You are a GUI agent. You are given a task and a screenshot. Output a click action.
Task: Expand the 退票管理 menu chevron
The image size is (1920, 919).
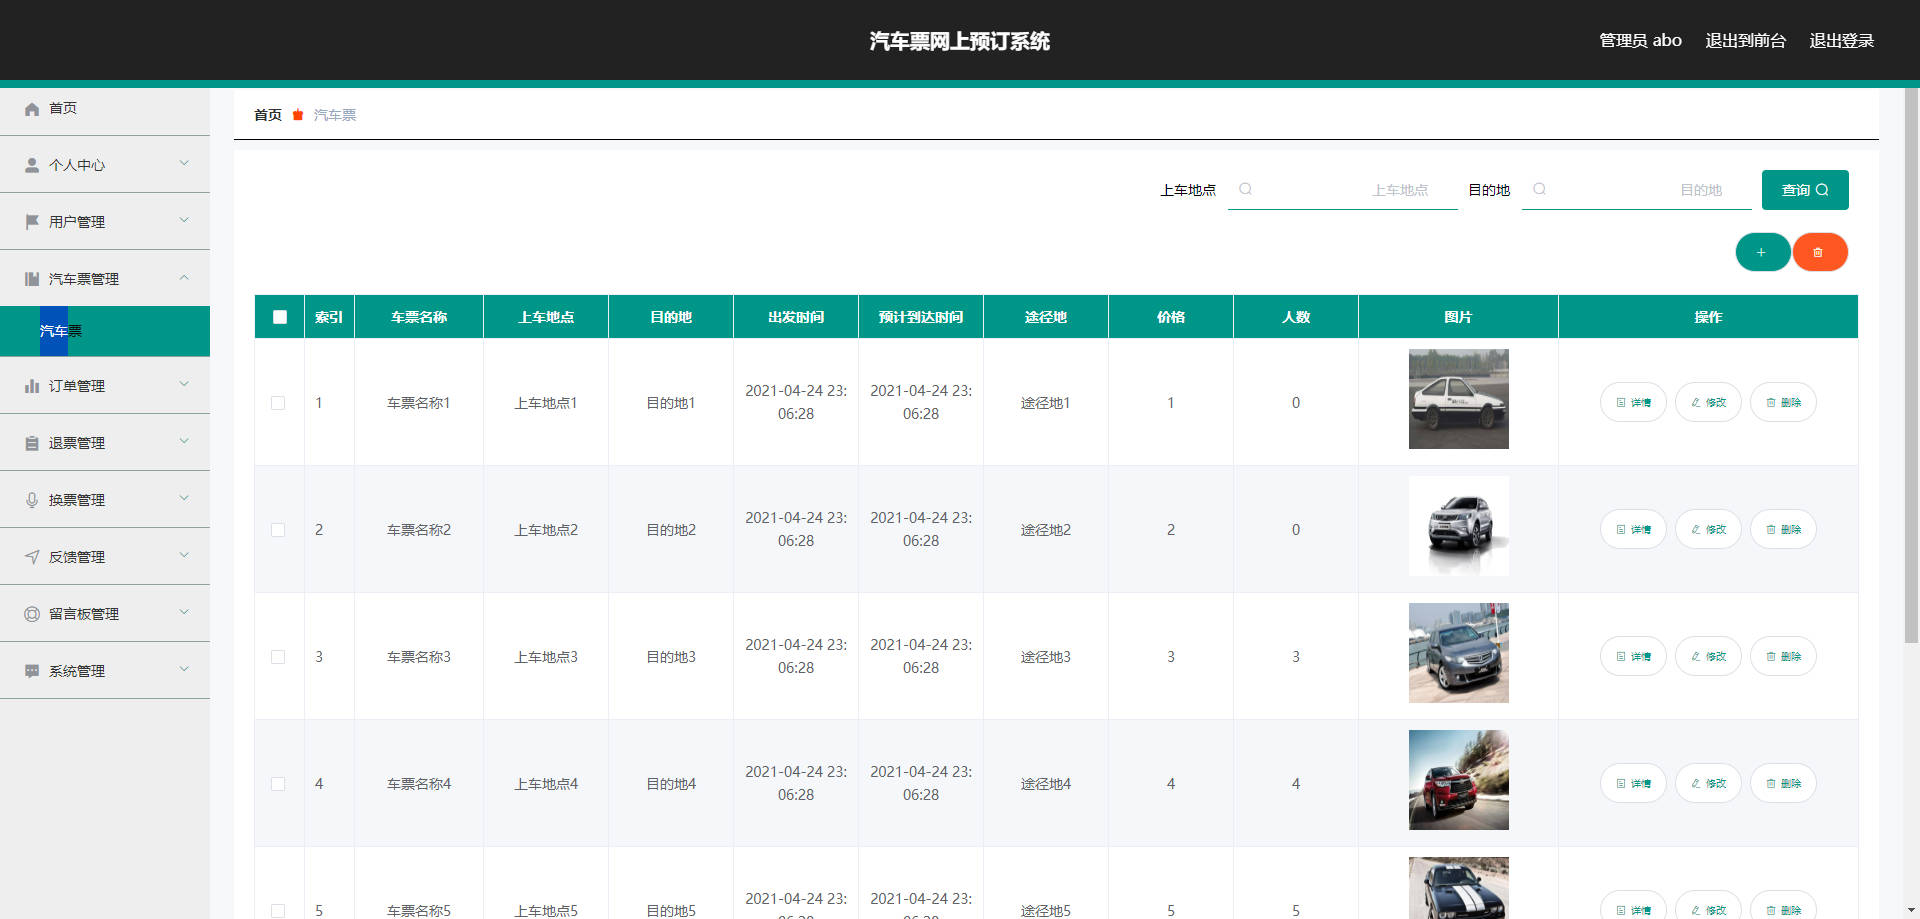(x=184, y=441)
